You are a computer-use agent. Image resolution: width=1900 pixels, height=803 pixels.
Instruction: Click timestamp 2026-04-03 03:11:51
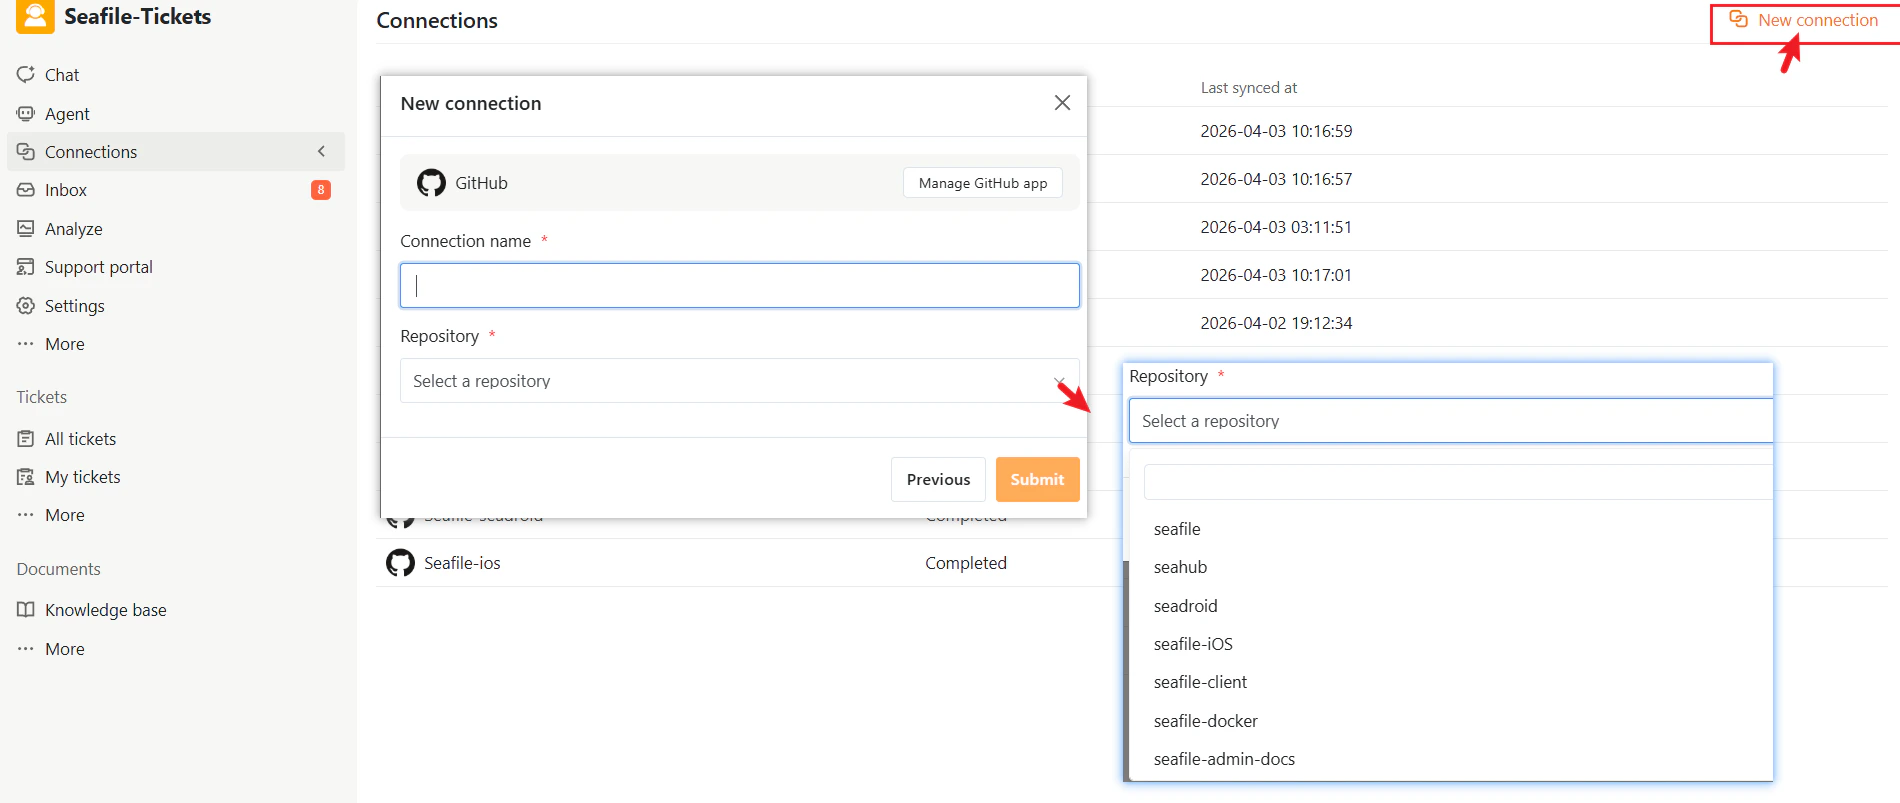click(x=1276, y=227)
